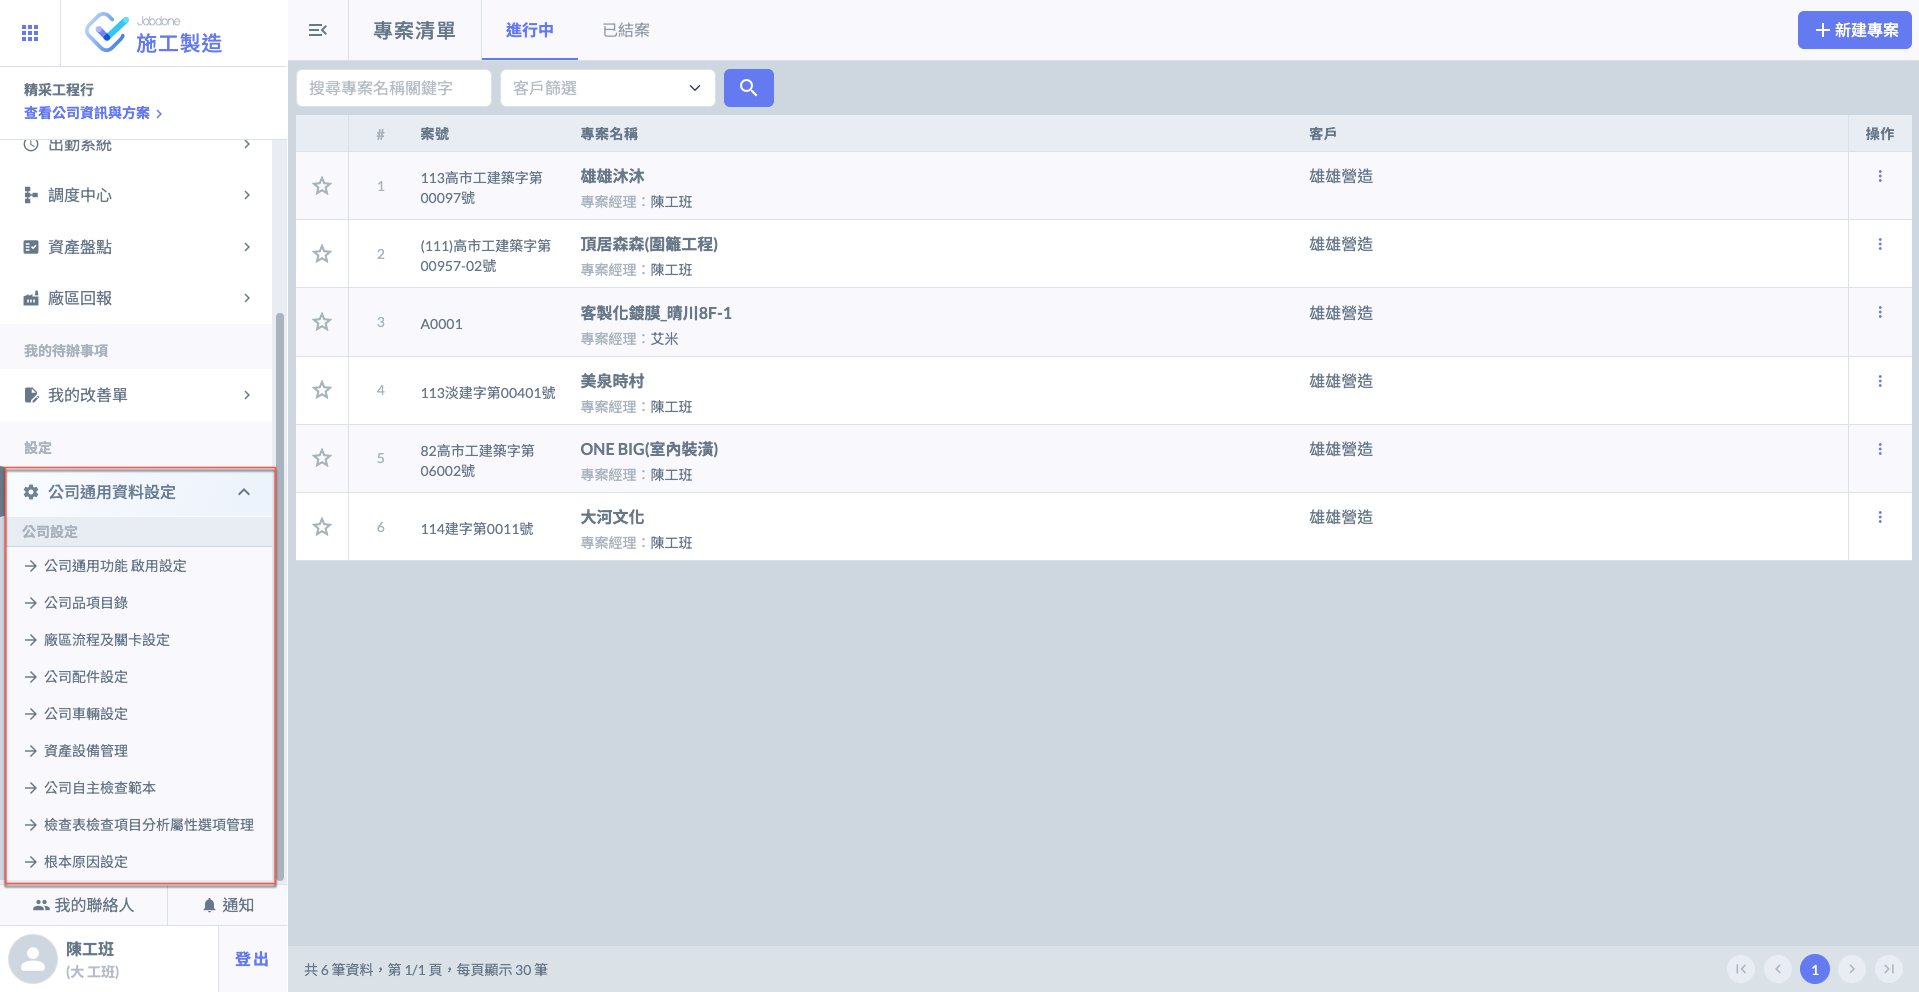This screenshot has height=992, width=1919.
Task: Select the 進行中 tab
Action: [x=529, y=30]
